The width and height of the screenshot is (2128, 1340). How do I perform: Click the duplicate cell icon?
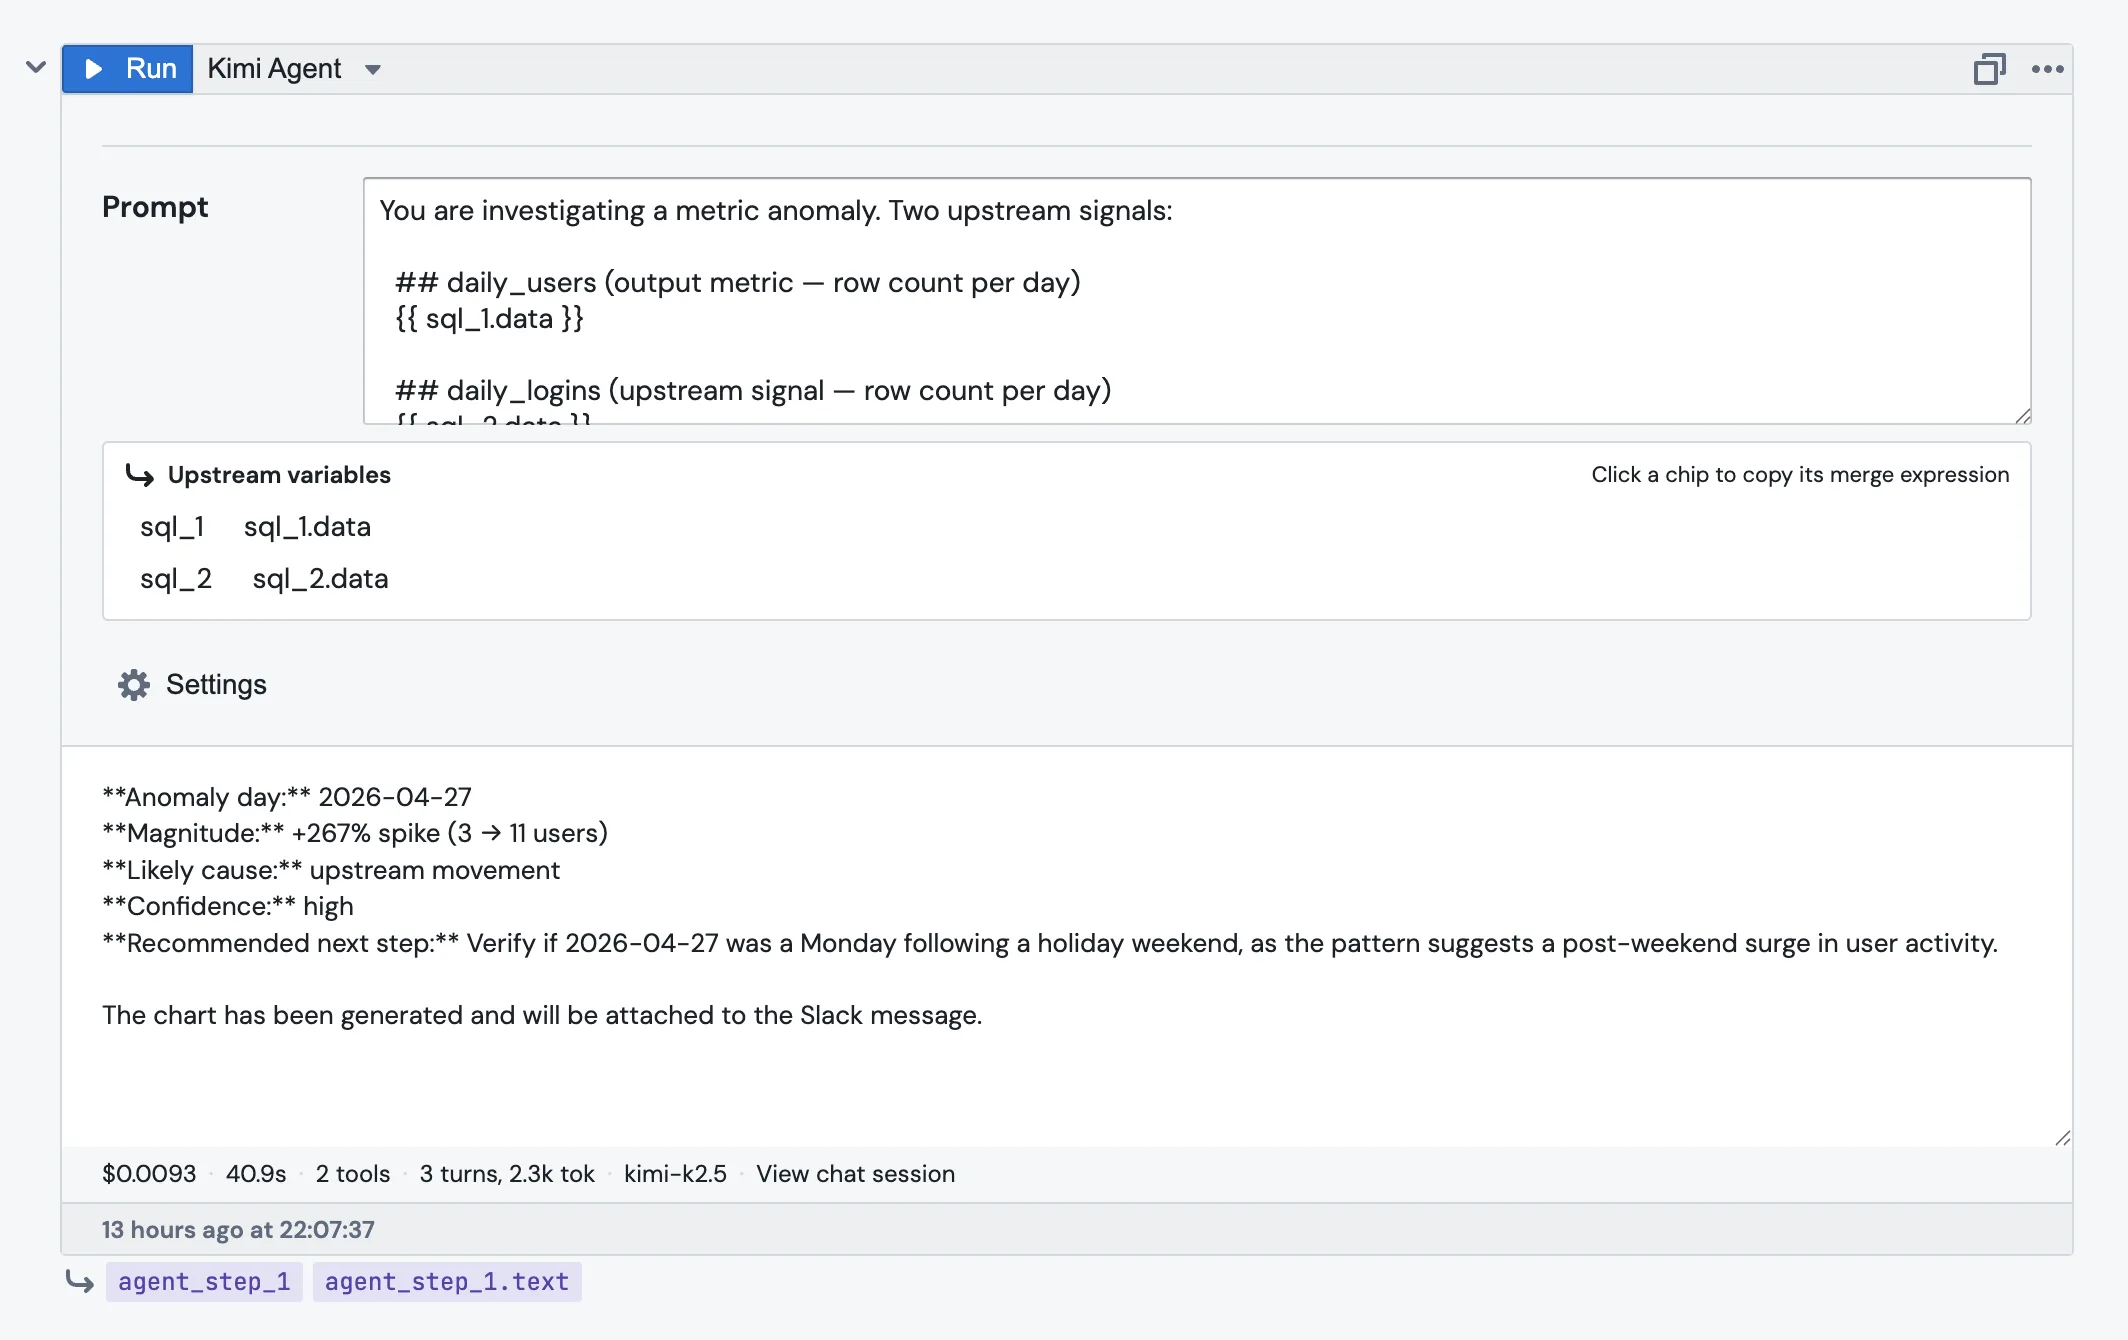coord(1989,69)
